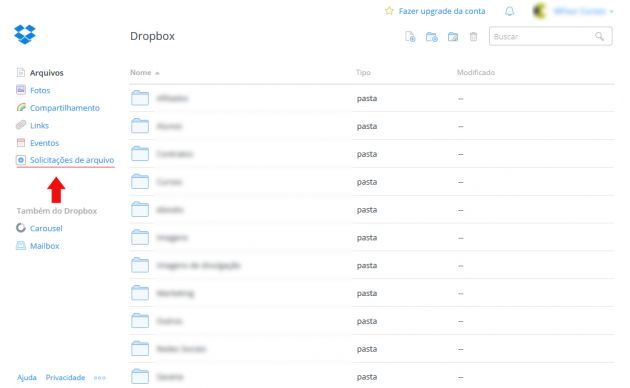This screenshot has width=630, height=388.
Task: Click the Fazer upgrade da conta link
Action: (442, 11)
